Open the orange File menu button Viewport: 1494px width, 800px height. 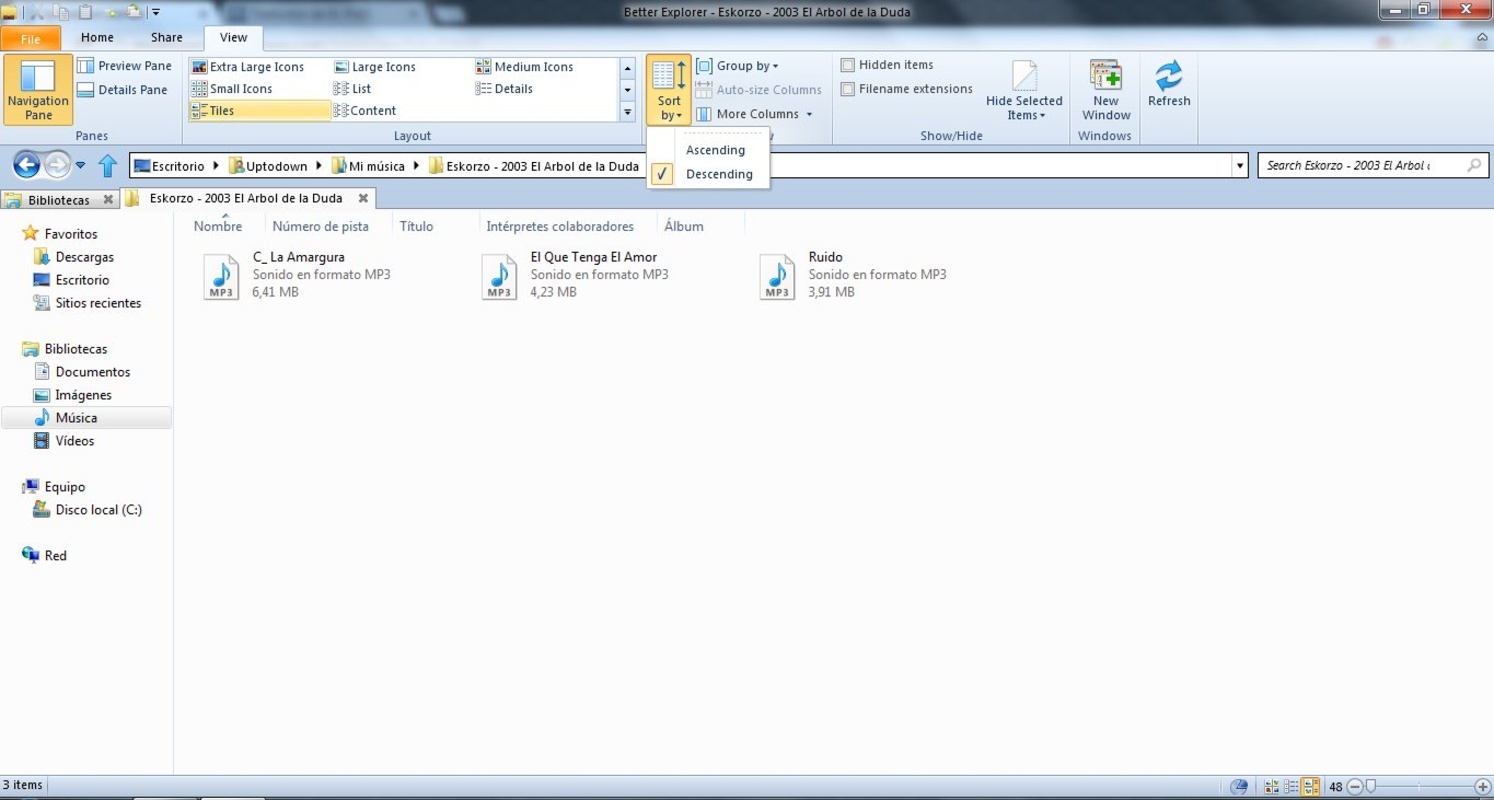click(x=30, y=39)
